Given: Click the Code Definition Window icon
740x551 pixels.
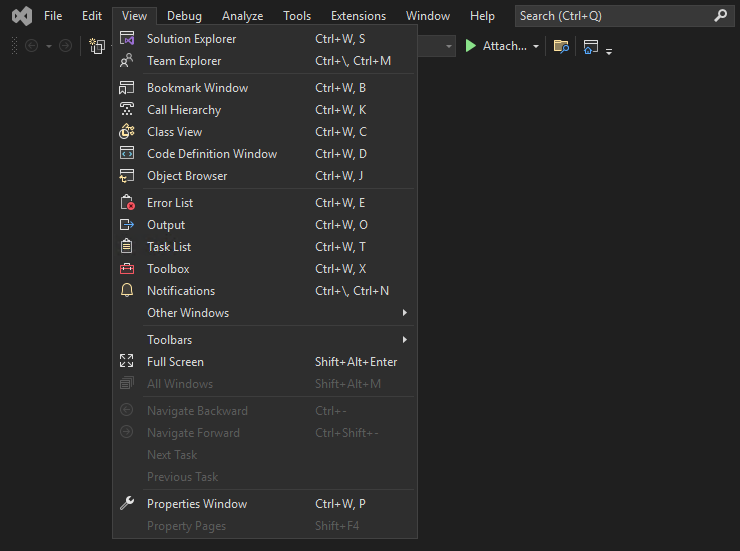Looking at the screenshot, I should (126, 153).
